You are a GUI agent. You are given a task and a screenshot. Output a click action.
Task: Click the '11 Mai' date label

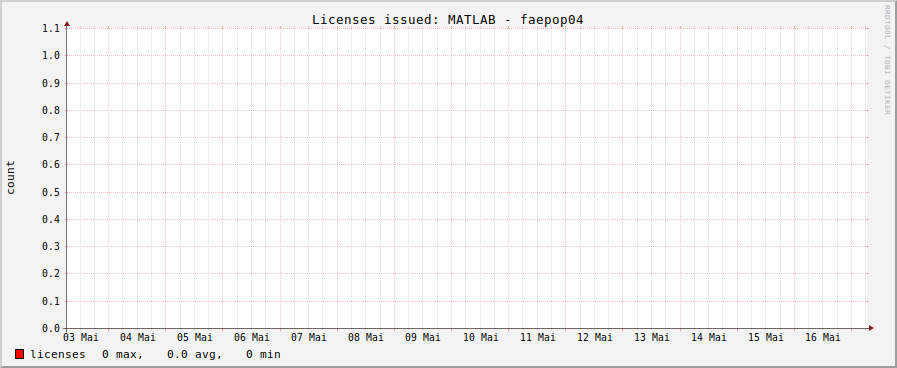coord(538,338)
